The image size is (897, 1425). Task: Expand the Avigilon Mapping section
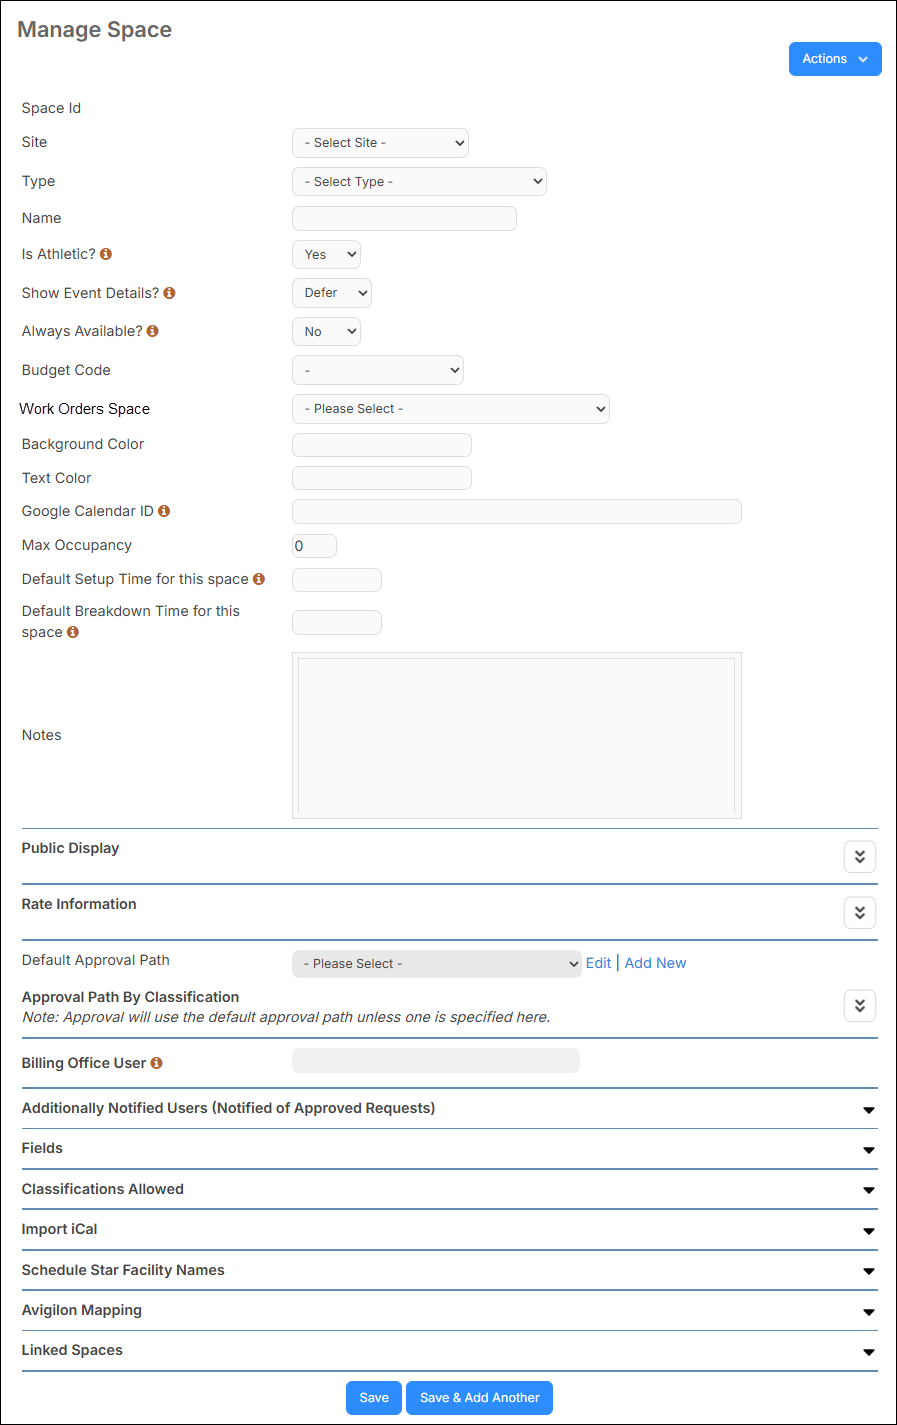point(869,1312)
